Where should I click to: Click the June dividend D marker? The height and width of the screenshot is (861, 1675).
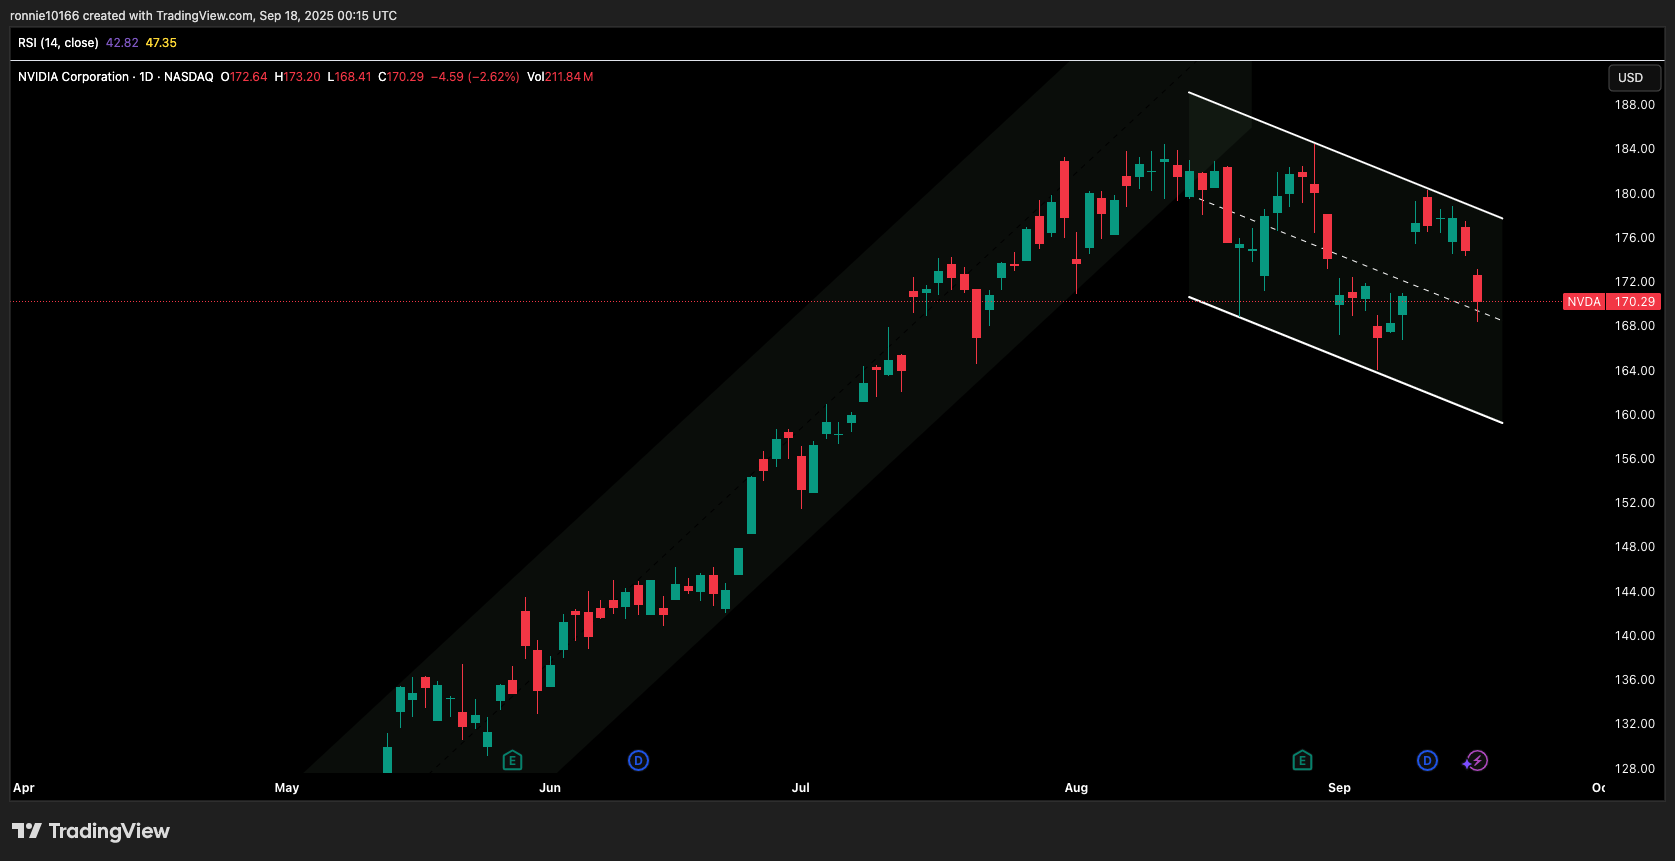[x=638, y=761]
